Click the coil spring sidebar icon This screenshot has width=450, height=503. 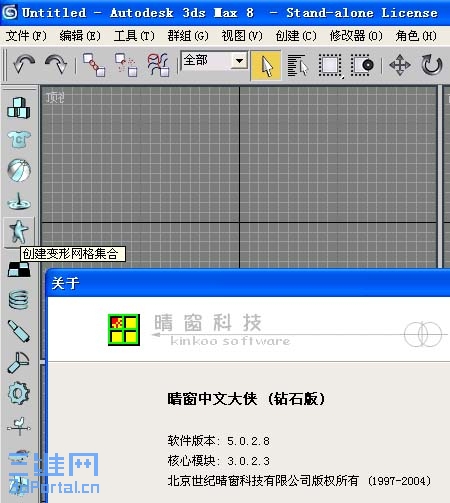tap(19, 300)
